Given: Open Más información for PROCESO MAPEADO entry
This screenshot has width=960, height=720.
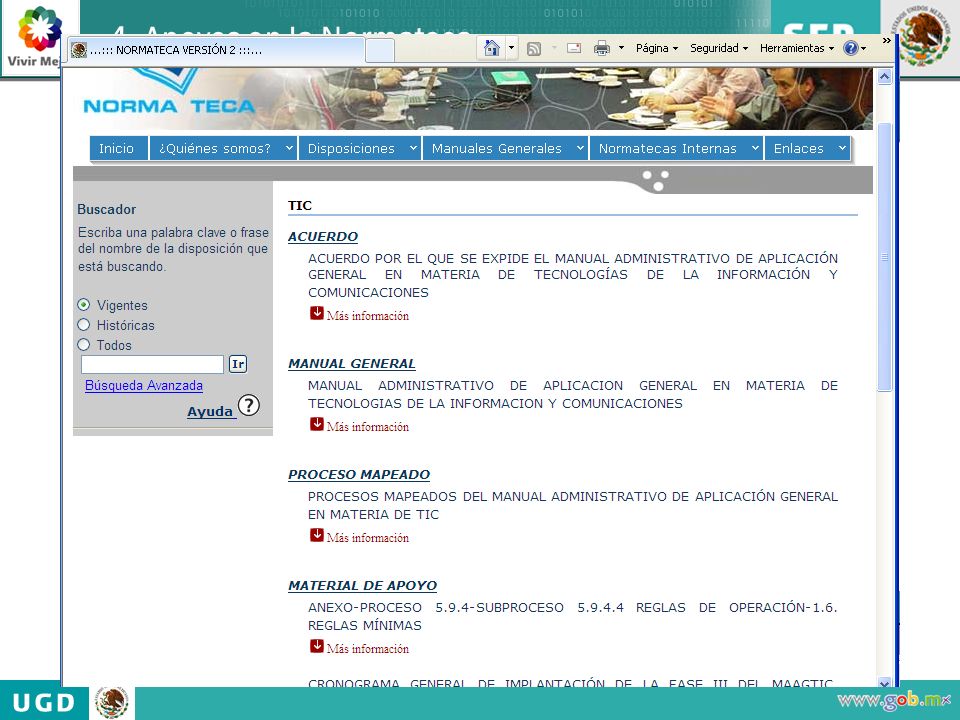Looking at the screenshot, I should (367, 538).
